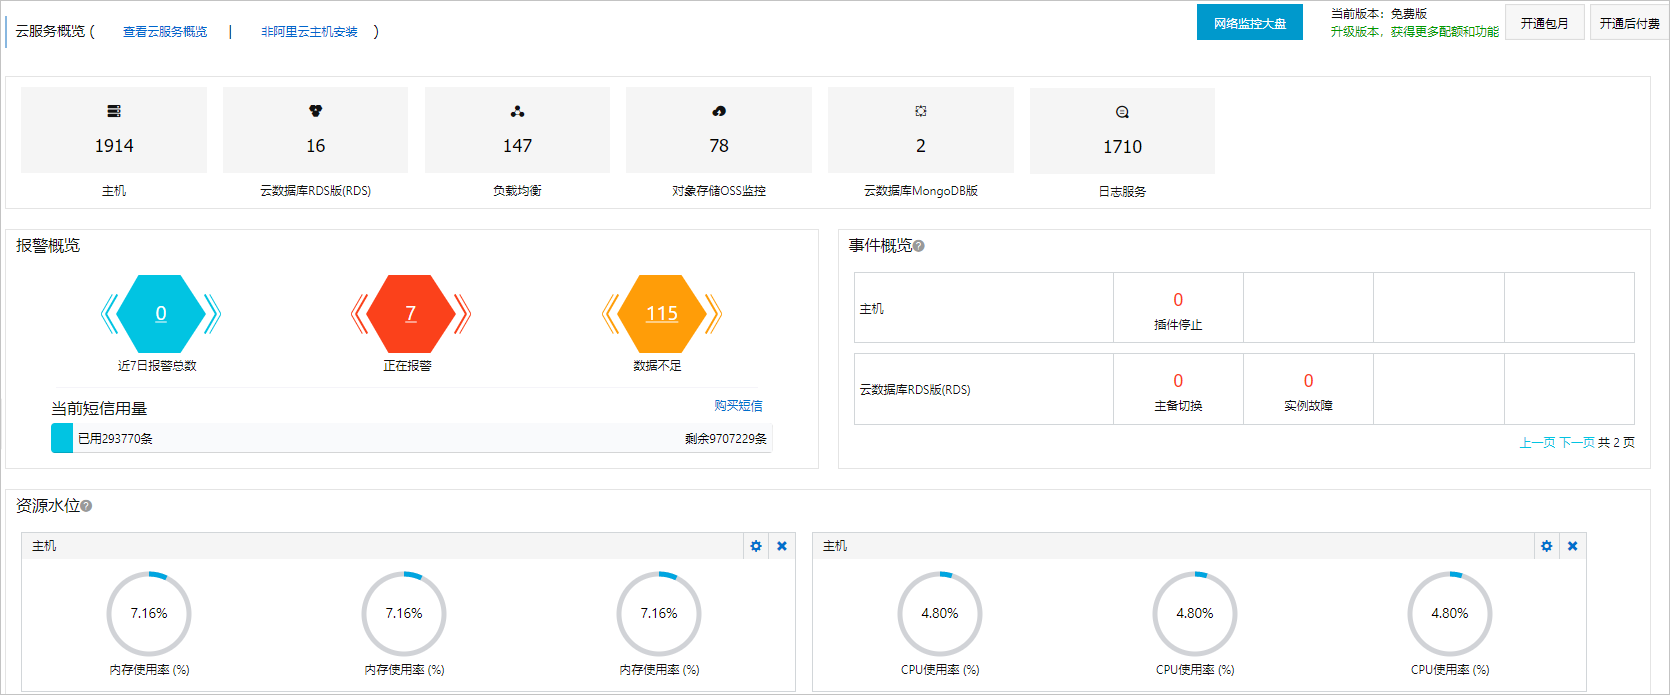Click the 云数据库MongoDB版 icon
The width and height of the screenshot is (1670, 695).
pos(921,111)
